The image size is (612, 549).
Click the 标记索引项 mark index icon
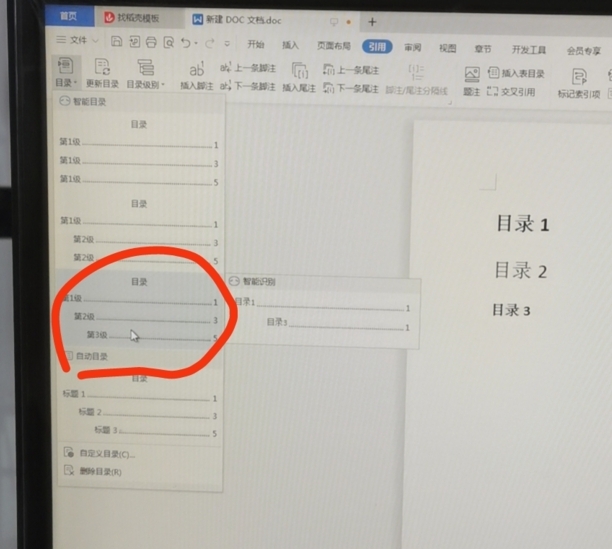coord(579,76)
